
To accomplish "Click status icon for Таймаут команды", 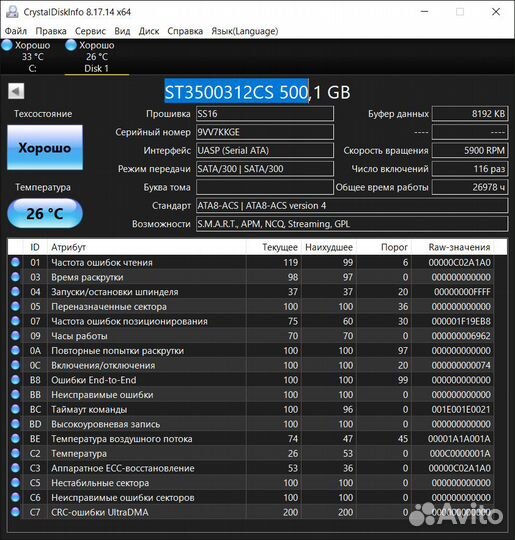I will tap(15, 409).
